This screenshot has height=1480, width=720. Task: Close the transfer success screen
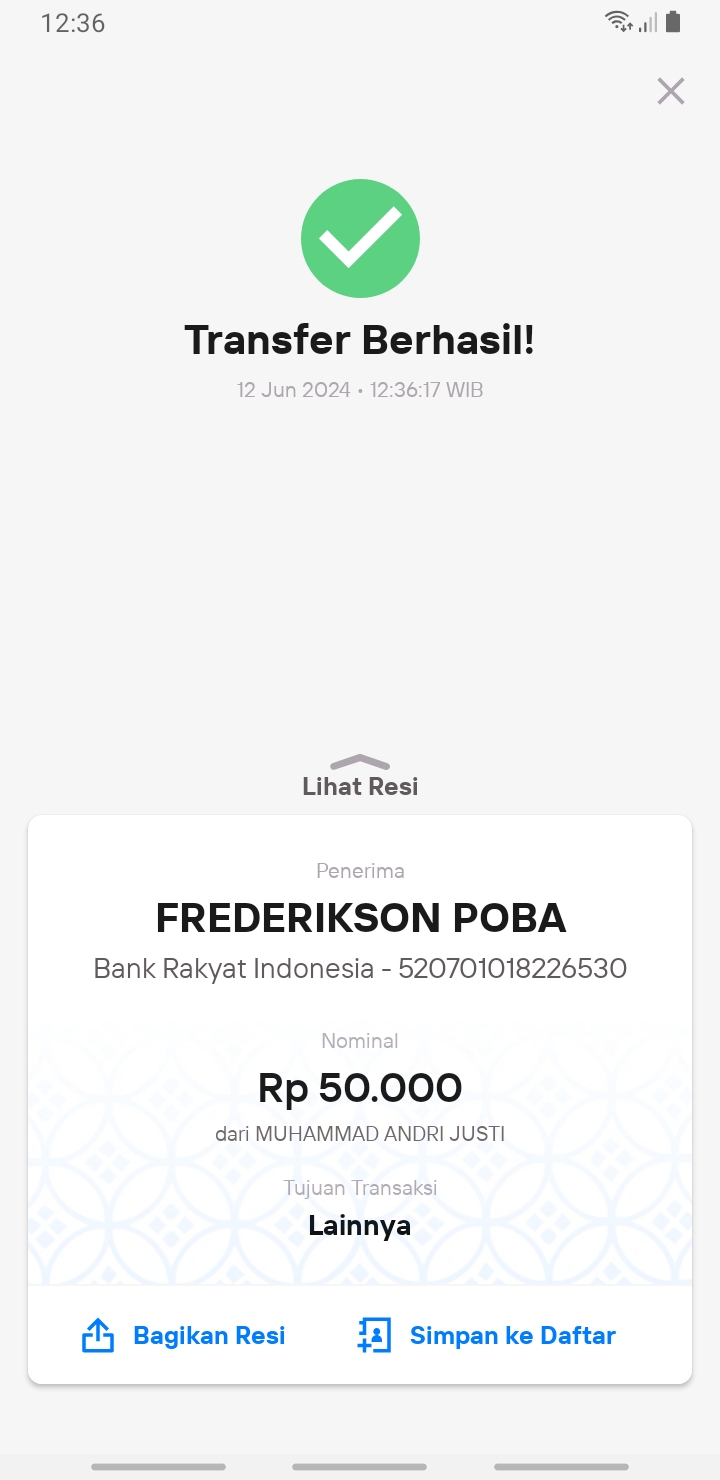coord(670,91)
